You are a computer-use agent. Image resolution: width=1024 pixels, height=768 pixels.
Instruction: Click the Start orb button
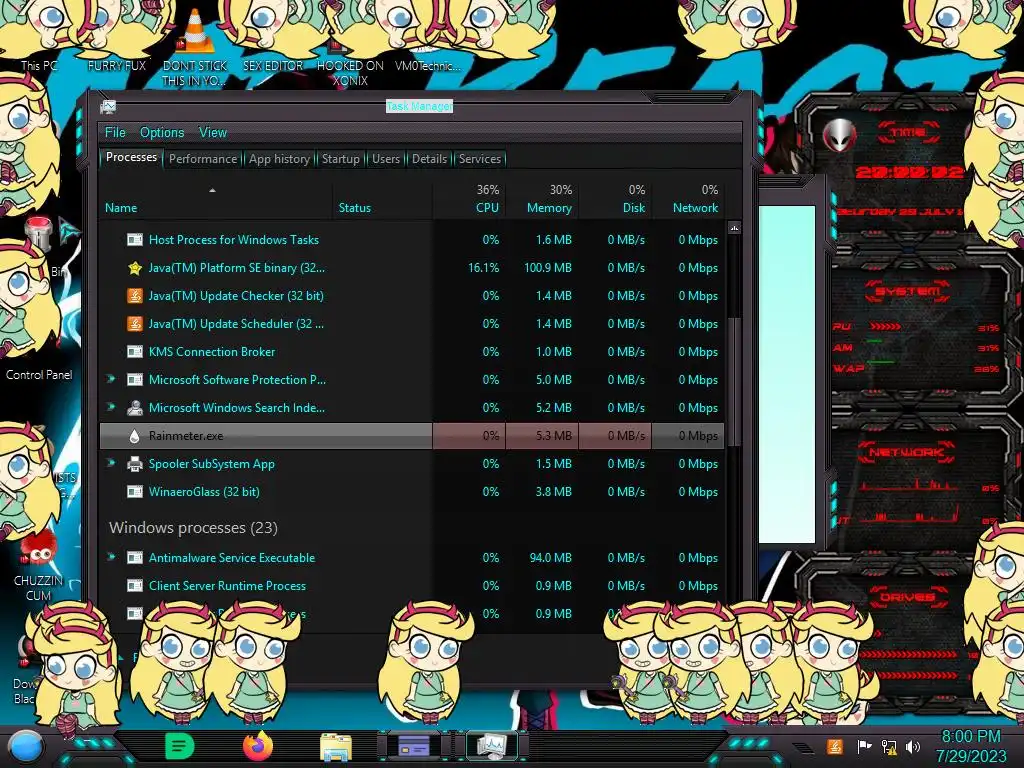click(x=26, y=747)
